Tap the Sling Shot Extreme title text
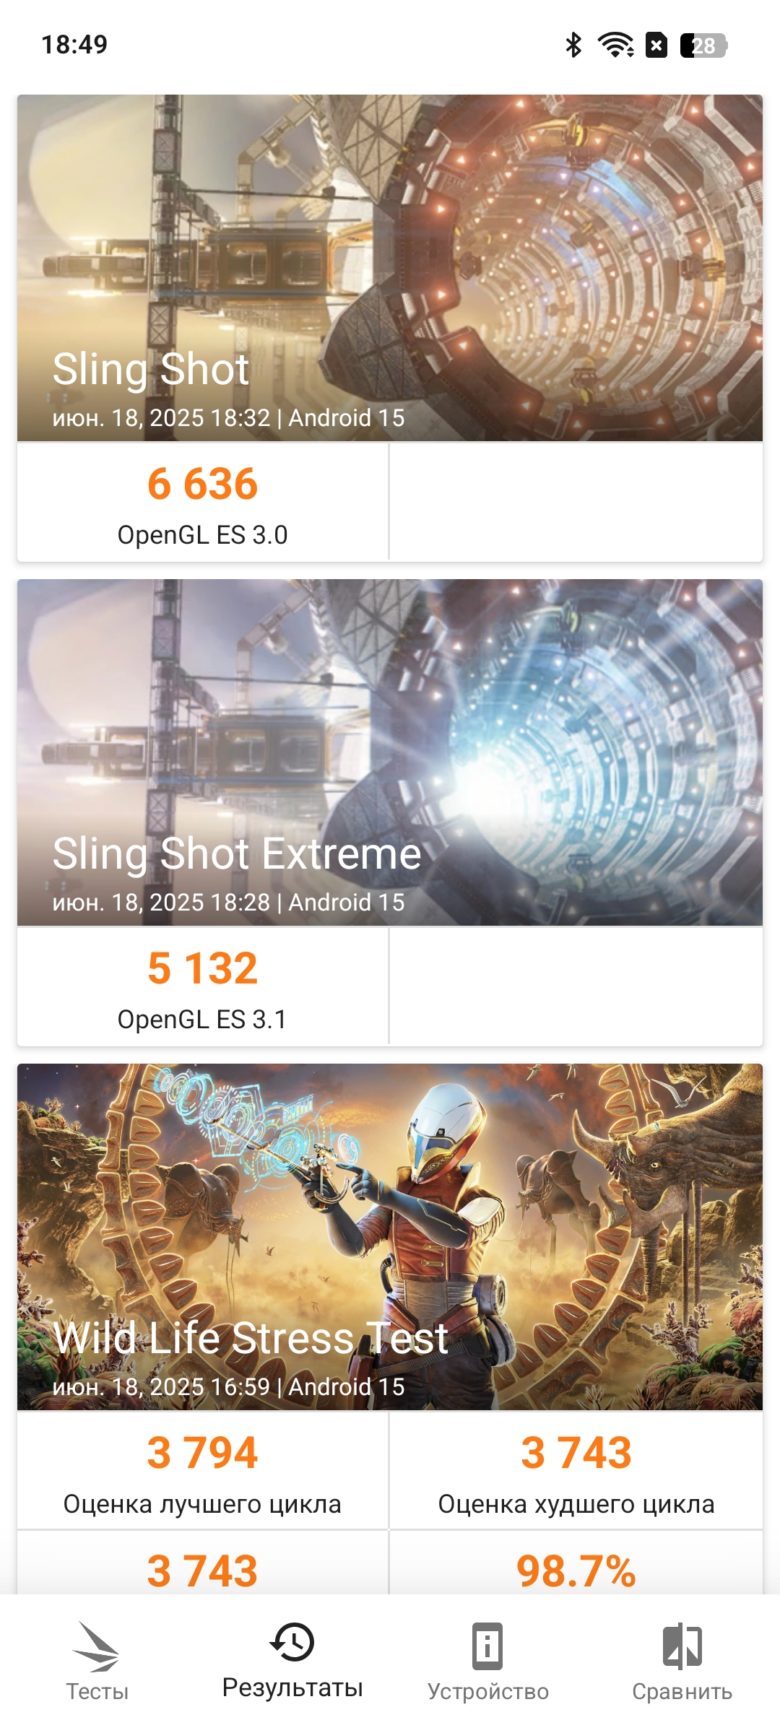Image resolution: width=780 pixels, height=1733 pixels. point(237,854)
